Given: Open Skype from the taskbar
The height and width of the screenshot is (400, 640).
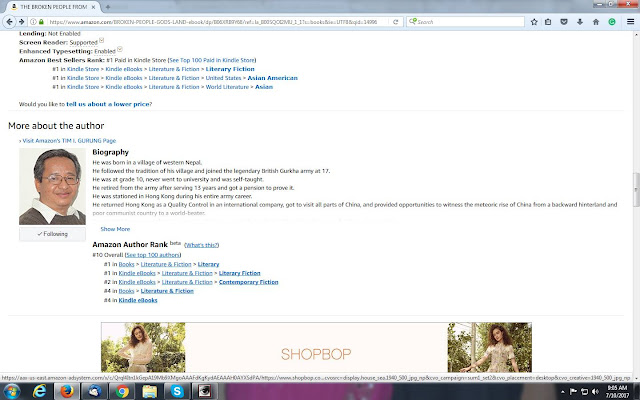Looking at the screenshot, I should [x=177, y=392].
